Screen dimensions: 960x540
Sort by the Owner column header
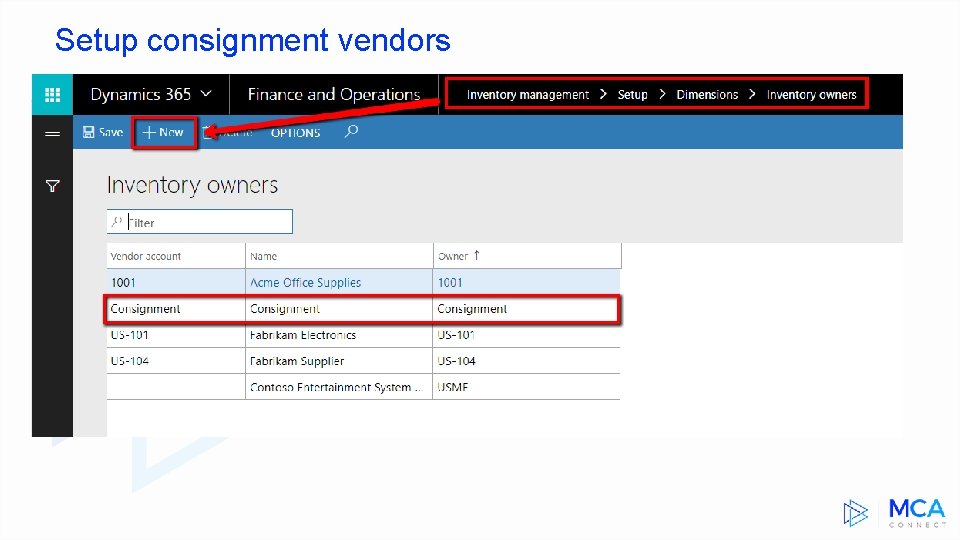point(527,256)
